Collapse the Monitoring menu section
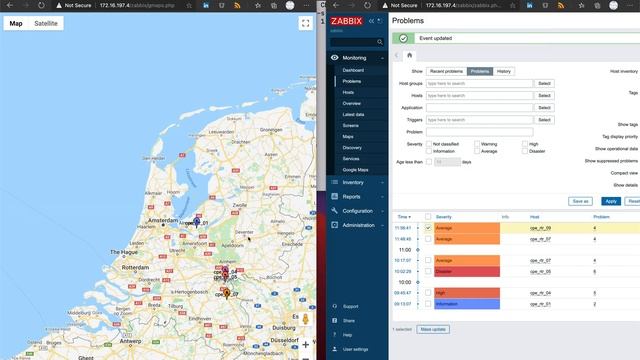 coord(382,58)
